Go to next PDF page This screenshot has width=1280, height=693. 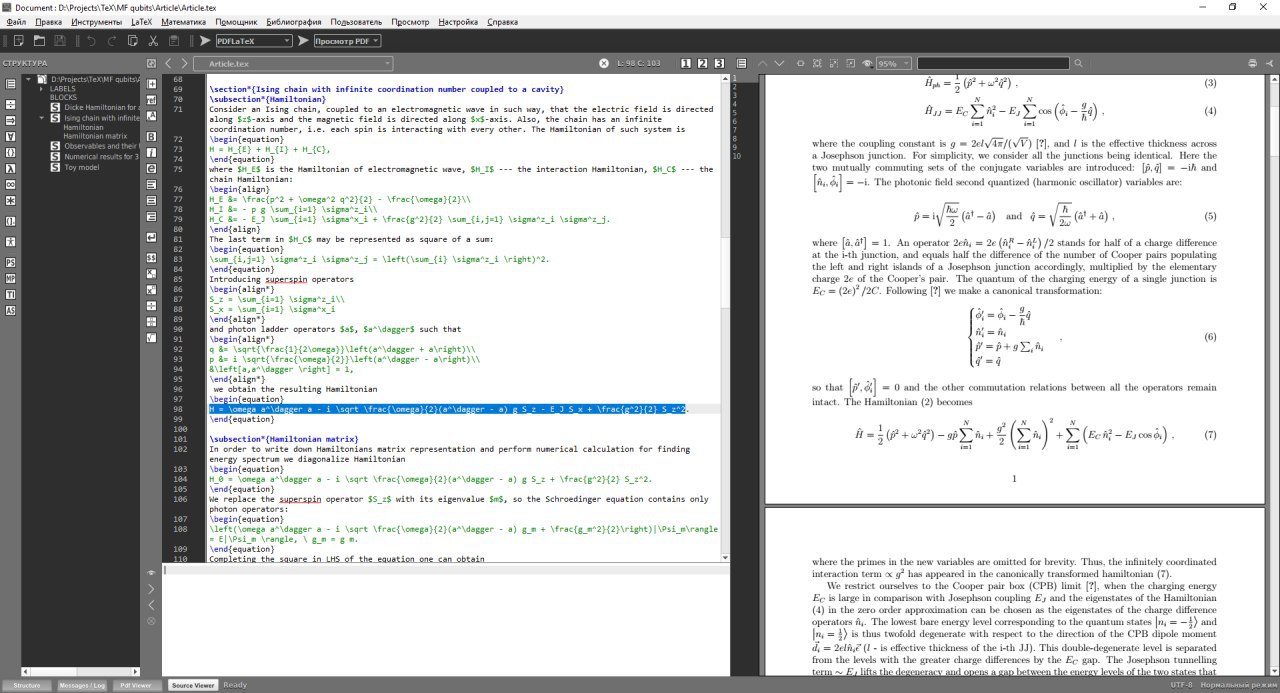click(779, 63)
